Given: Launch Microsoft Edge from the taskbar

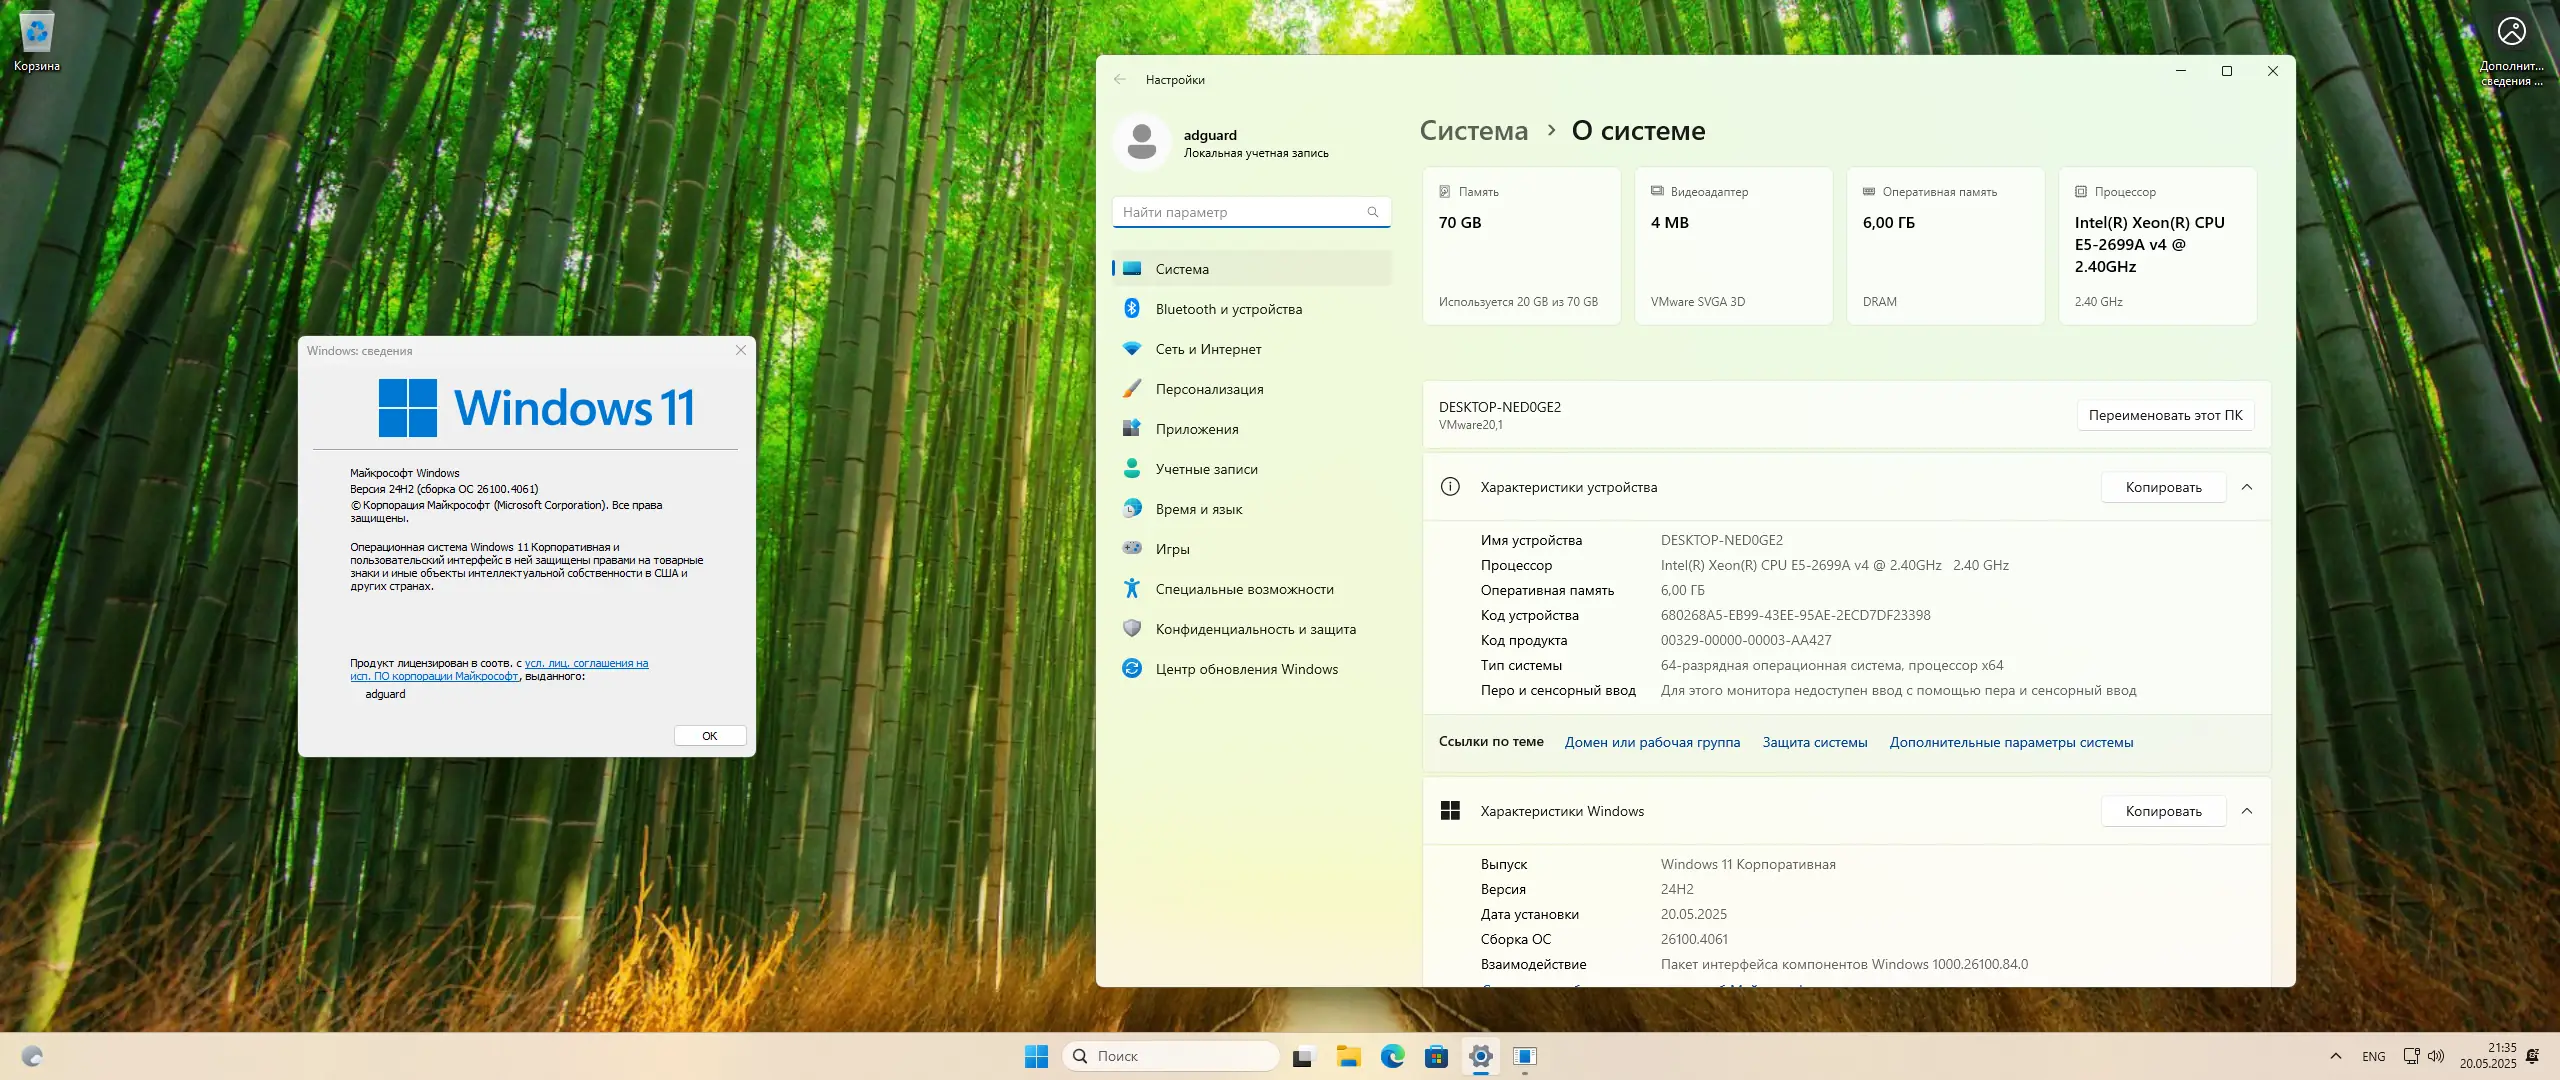Looking at the screenshot, I should coord(1391,1056).
